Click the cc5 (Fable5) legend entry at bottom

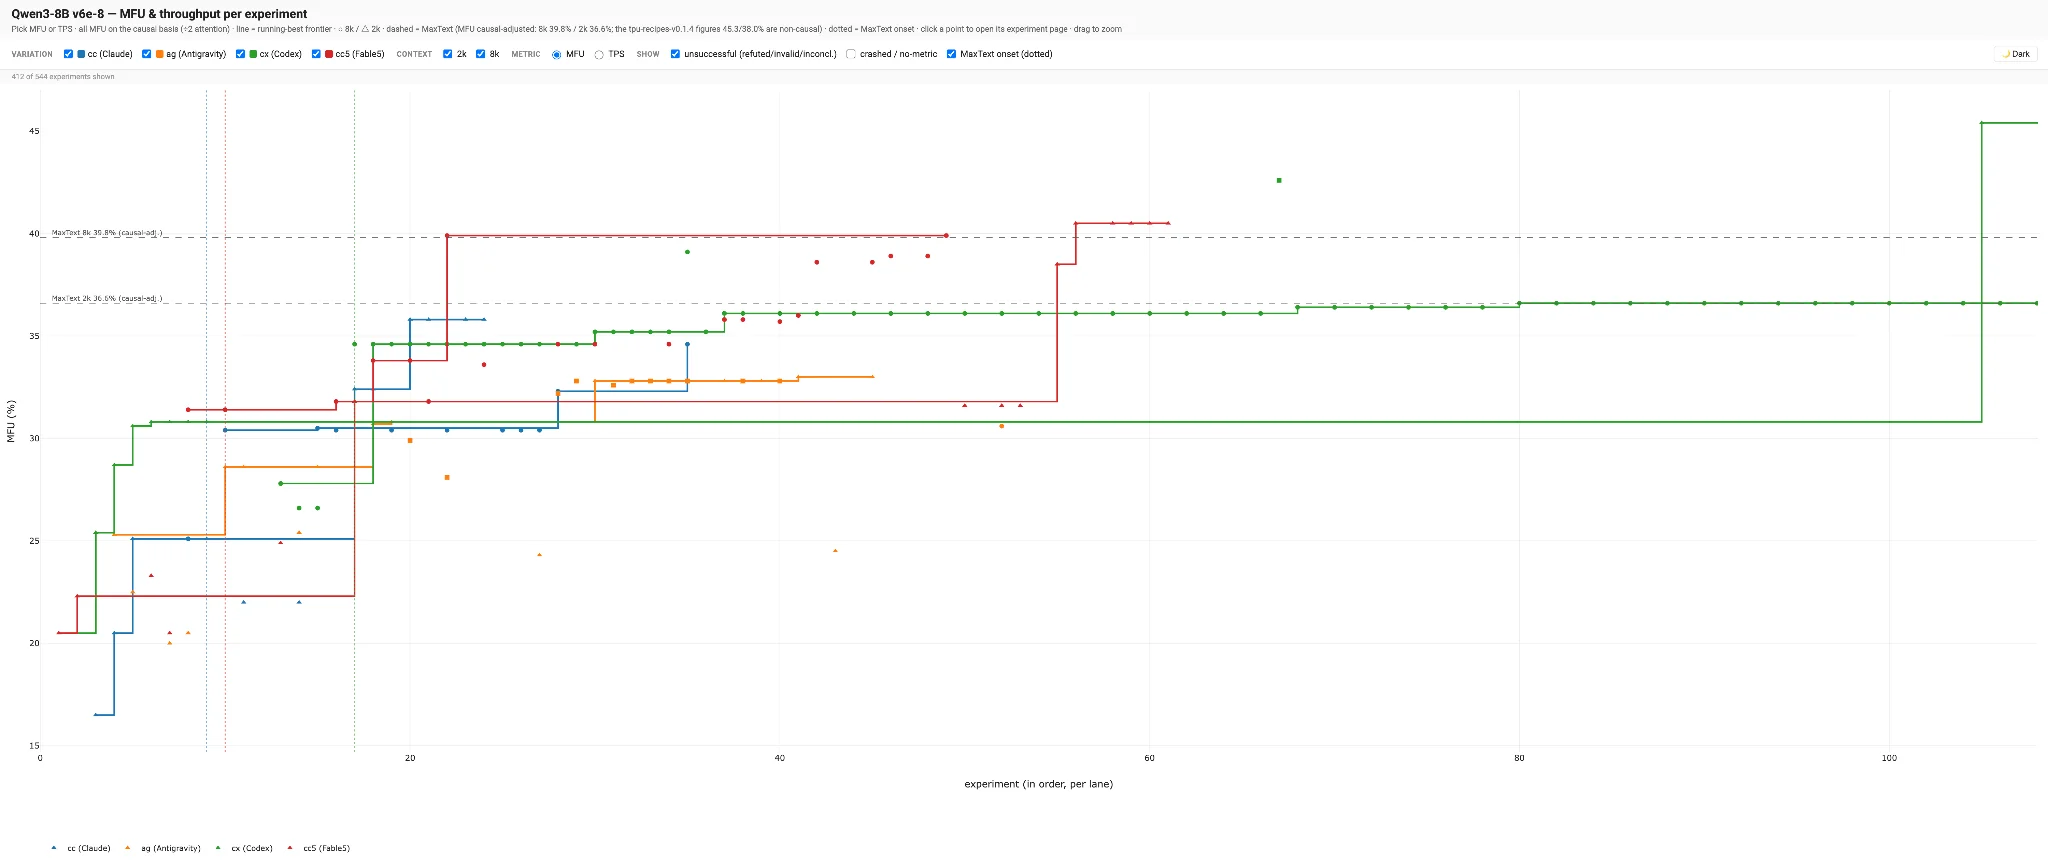click(x=320, y=848)
